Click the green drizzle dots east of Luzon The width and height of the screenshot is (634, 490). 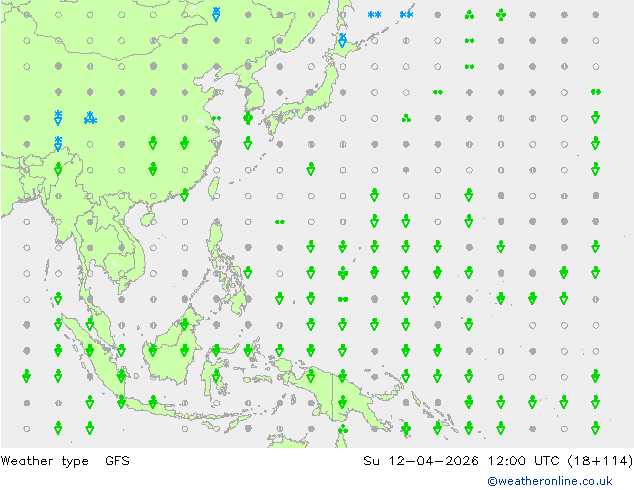click(x=279, y=222)
